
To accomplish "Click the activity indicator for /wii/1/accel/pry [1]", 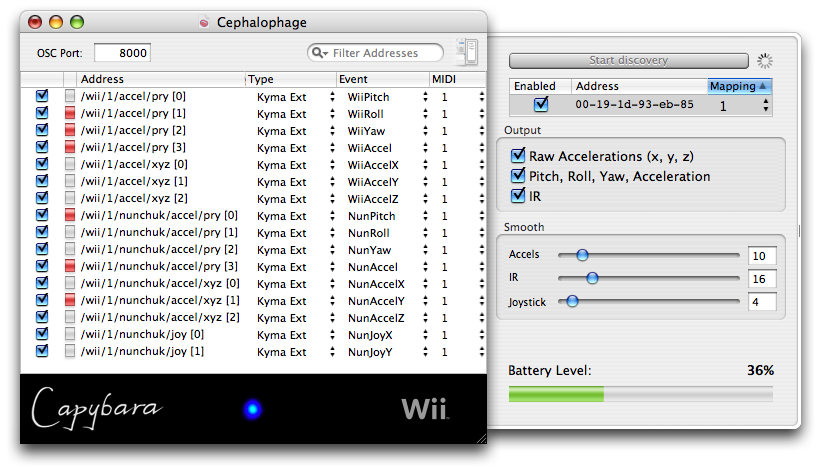I will pyautogui.click(x=70, y=113).
